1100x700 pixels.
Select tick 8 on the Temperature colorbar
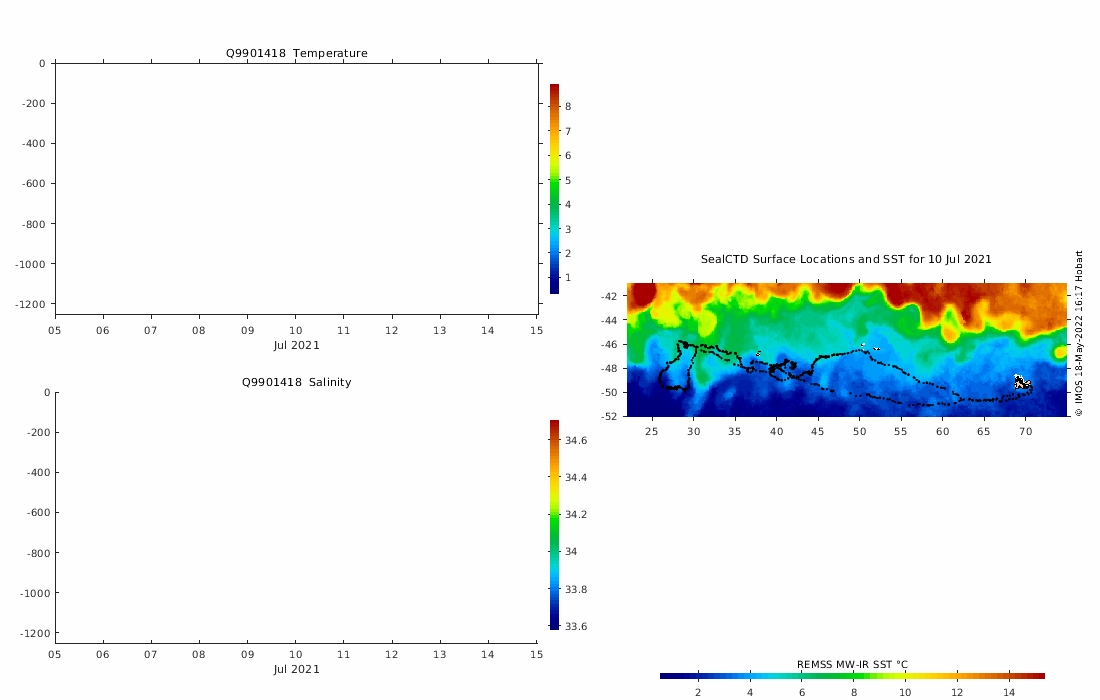tap(568, 107)
